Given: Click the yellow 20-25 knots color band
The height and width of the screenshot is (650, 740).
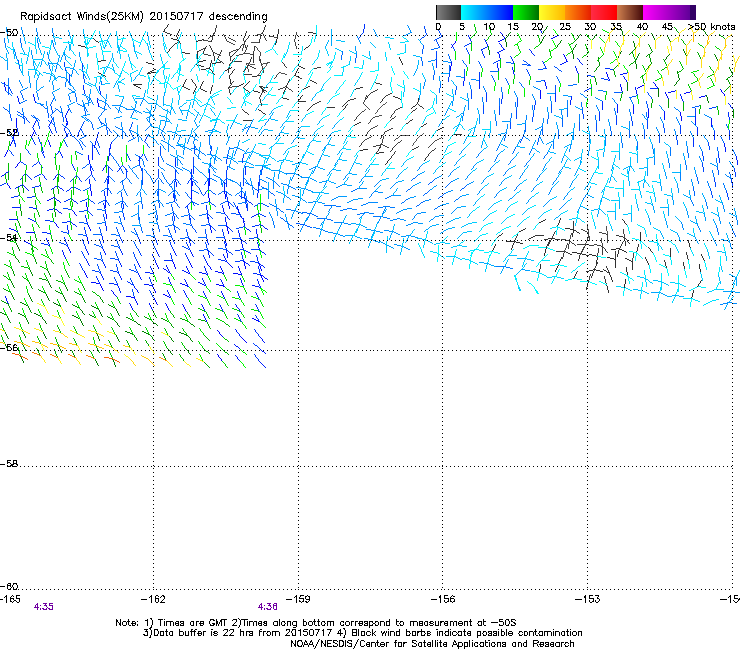Looking at the screenshot, I should coord(552,12).
